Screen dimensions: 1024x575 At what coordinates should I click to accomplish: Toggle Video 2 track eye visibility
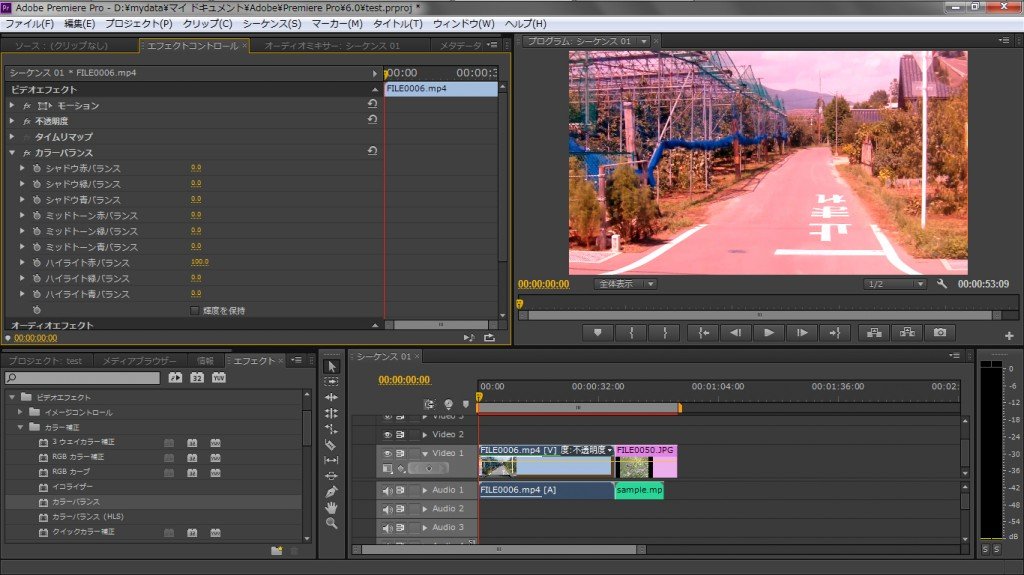387,435
